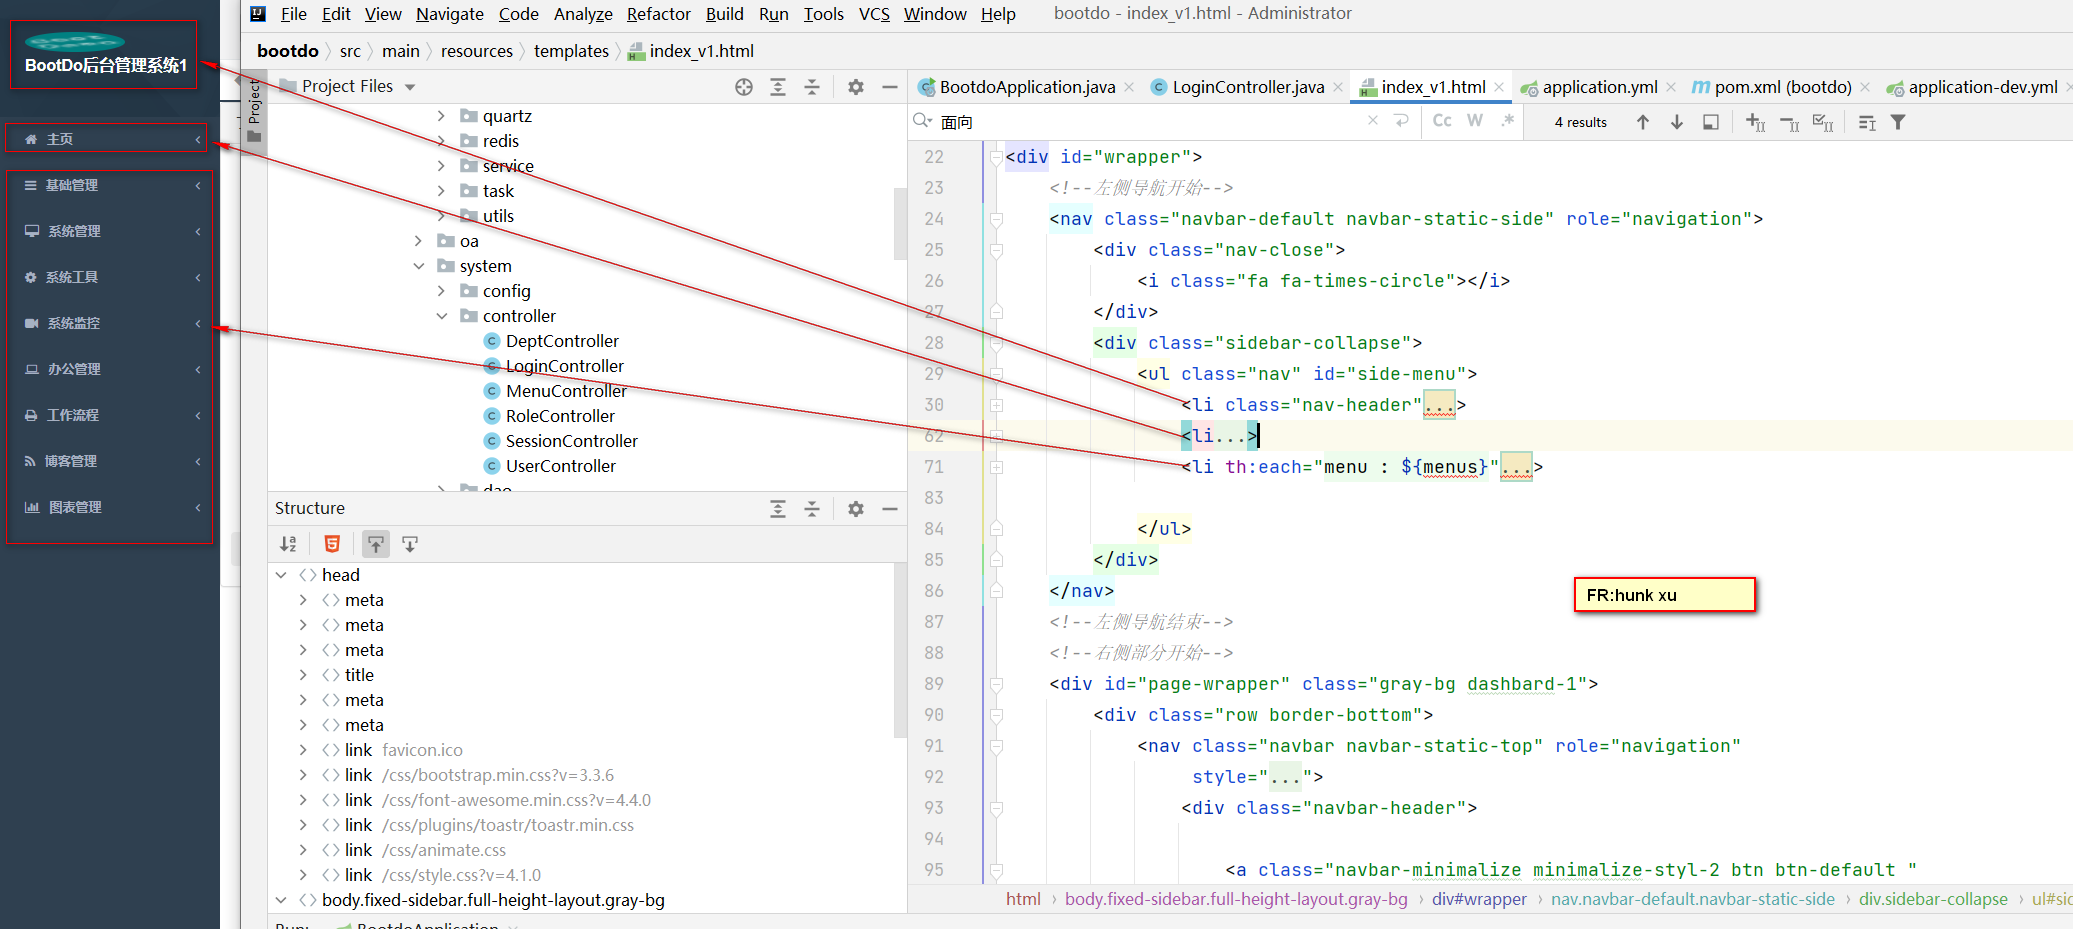Click new line icon in search field

1402,121
